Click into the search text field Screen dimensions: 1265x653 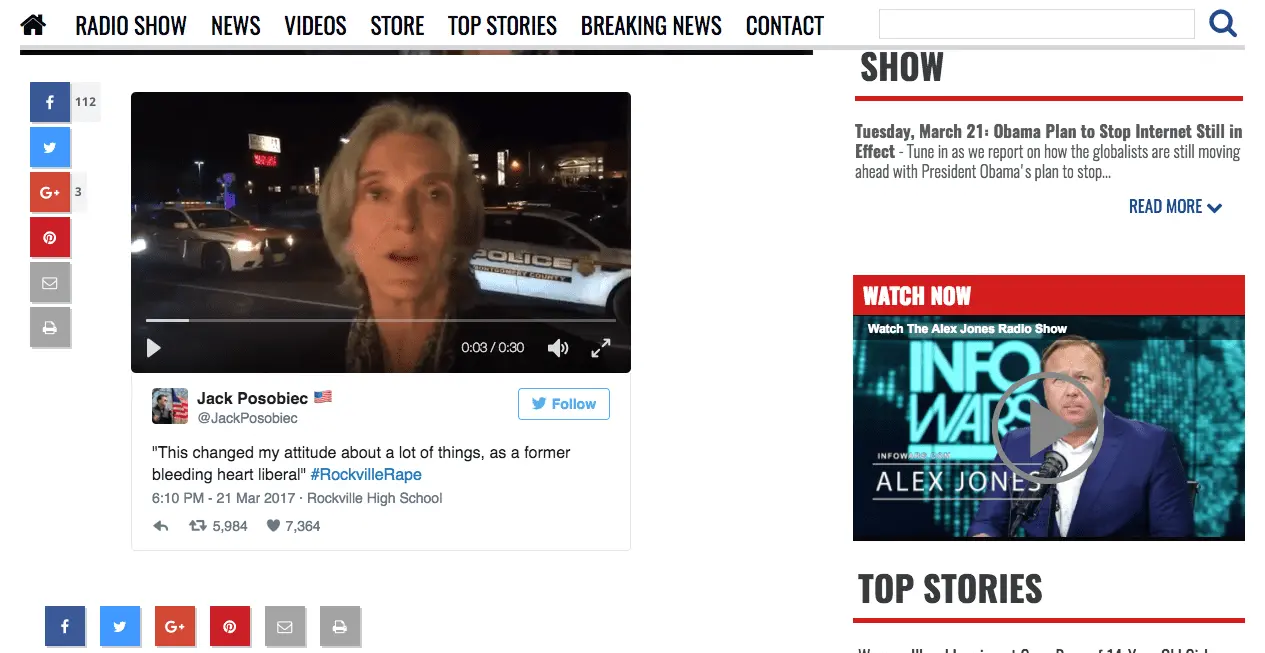1037,24
